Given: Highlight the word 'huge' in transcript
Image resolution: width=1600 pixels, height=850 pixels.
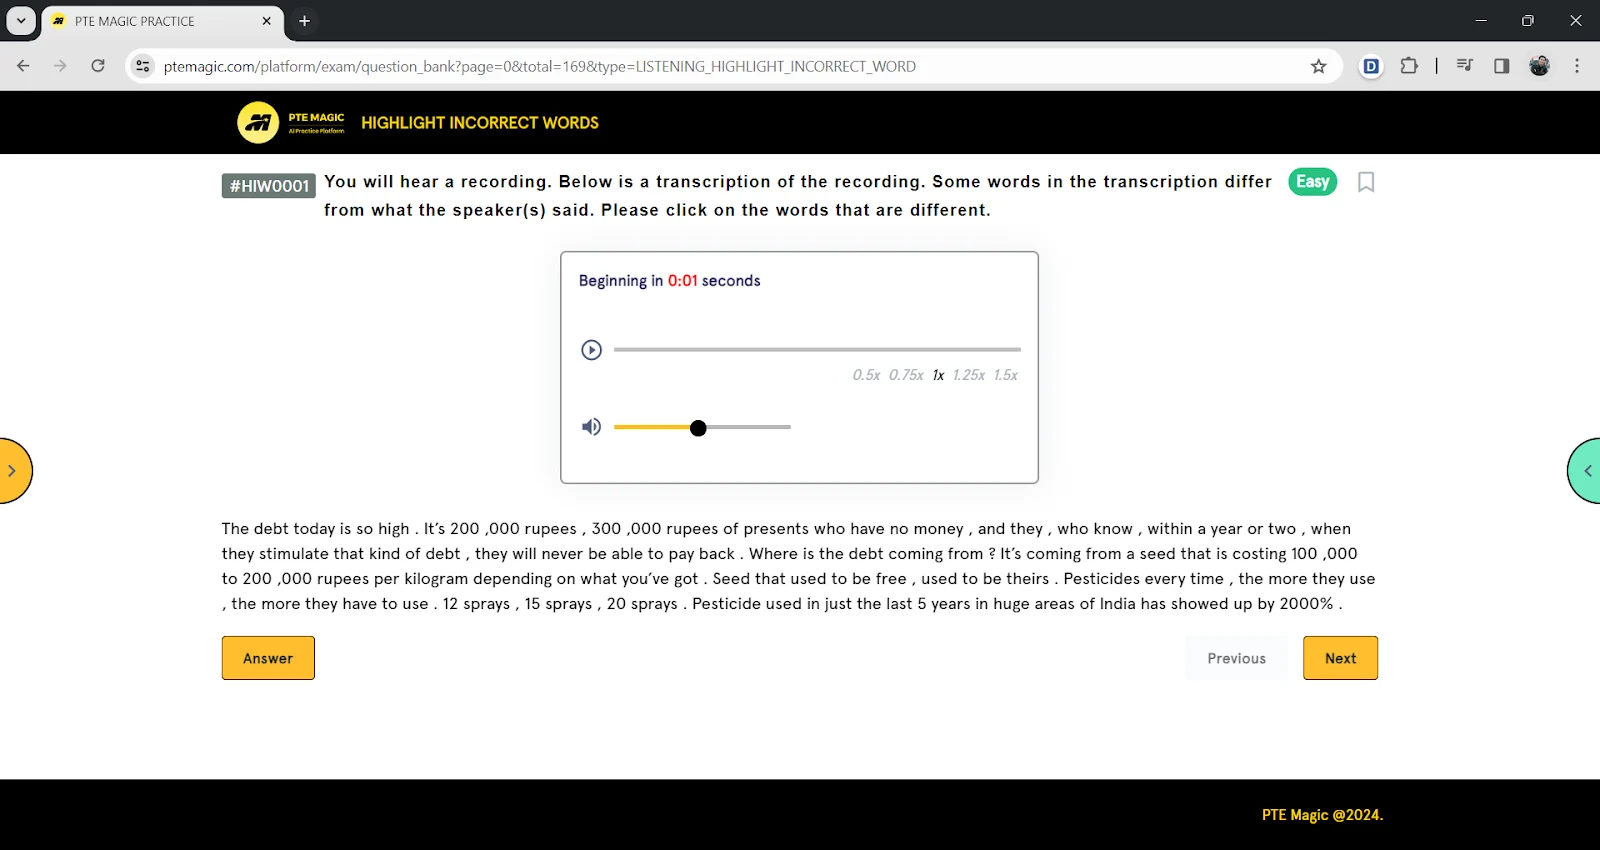Looking at the screenshot, I should point(1011,604).
